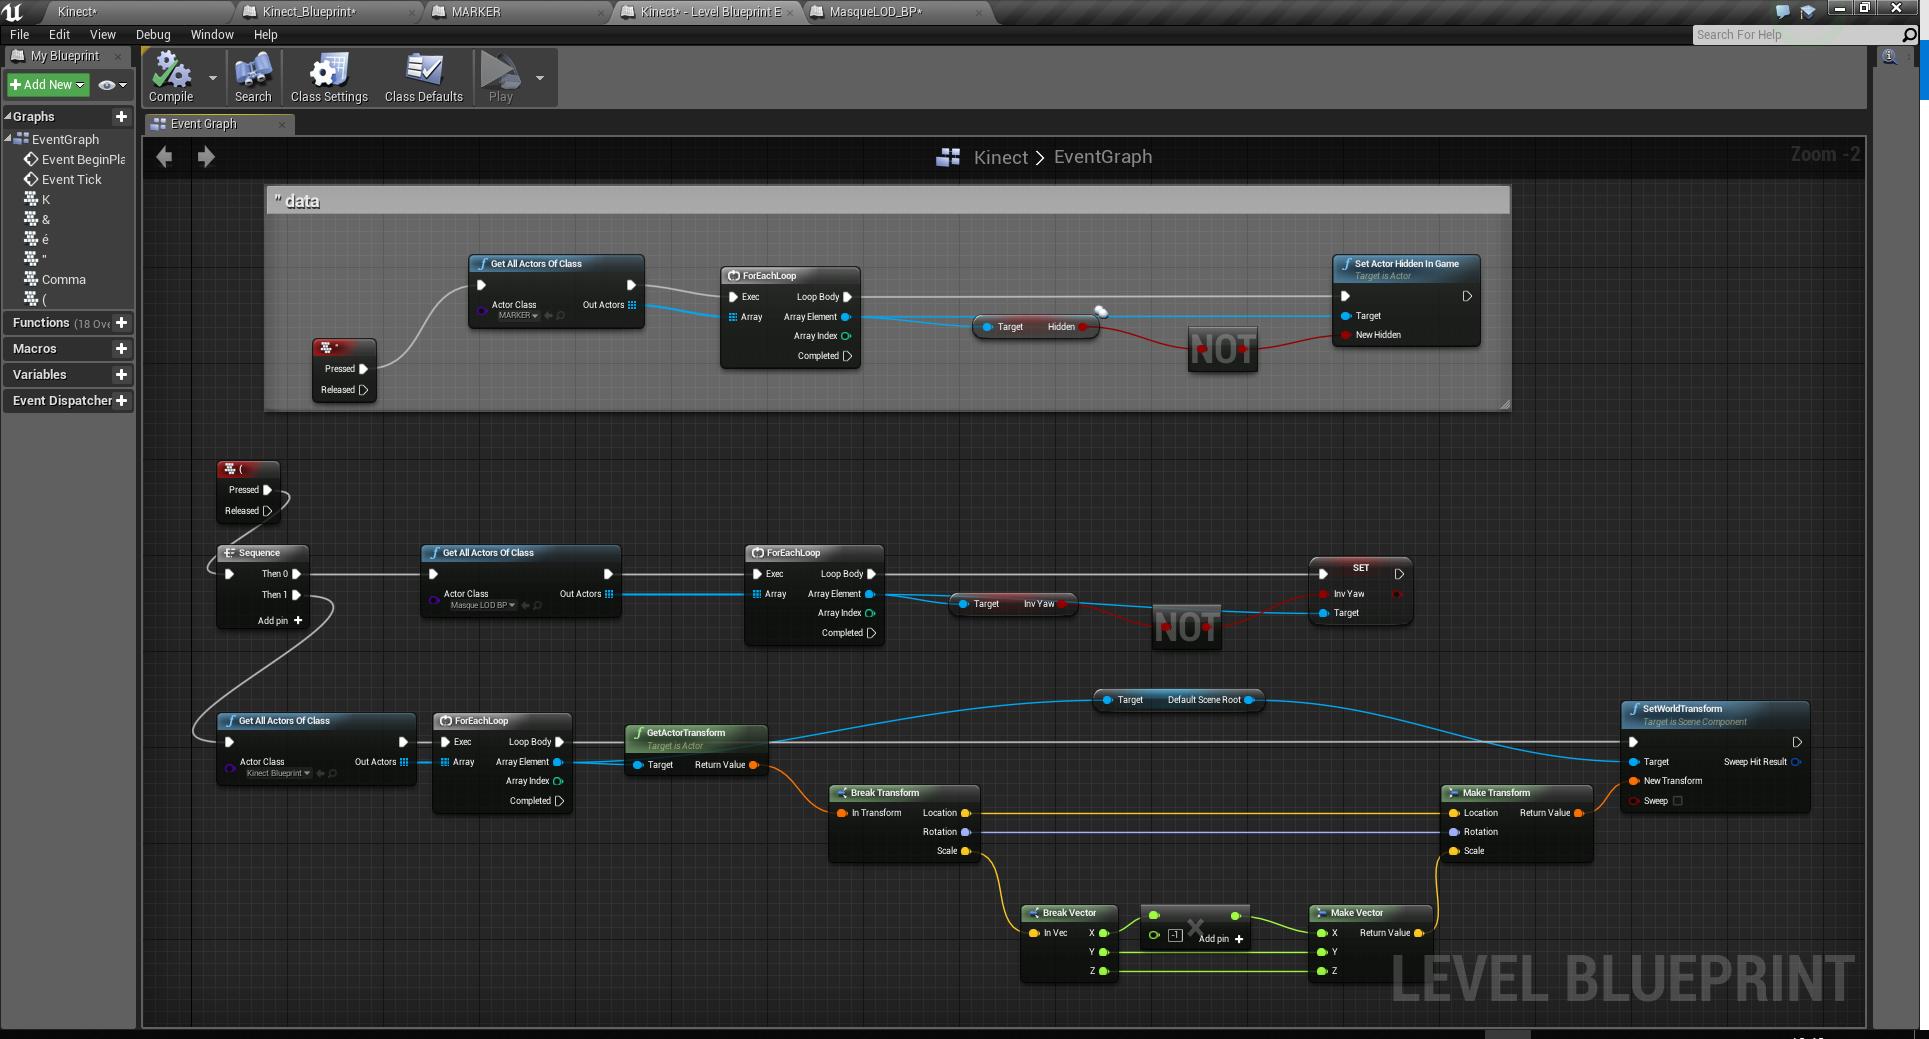
Task: Open the tutorials graduation cap icon
Action: point(1808,11)
